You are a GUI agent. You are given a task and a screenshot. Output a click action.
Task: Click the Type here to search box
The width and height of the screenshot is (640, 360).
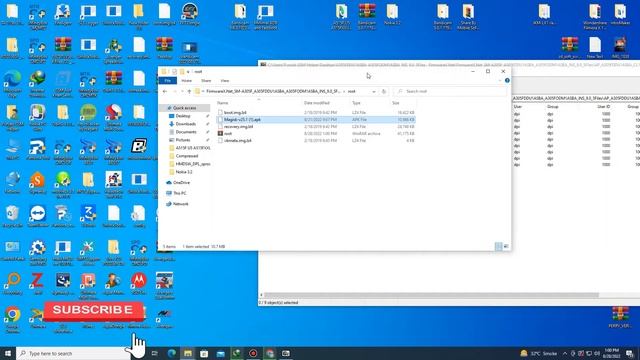73,353
